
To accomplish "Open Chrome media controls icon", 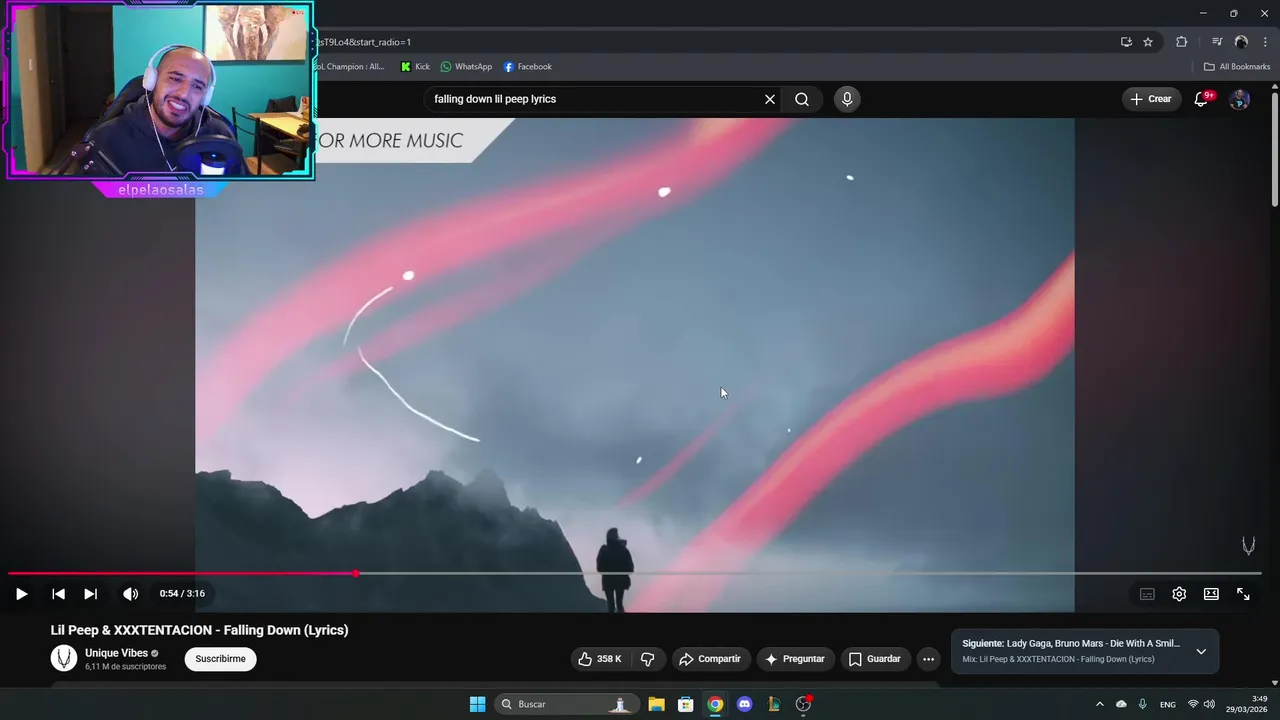I will (x=1217, y=42).
